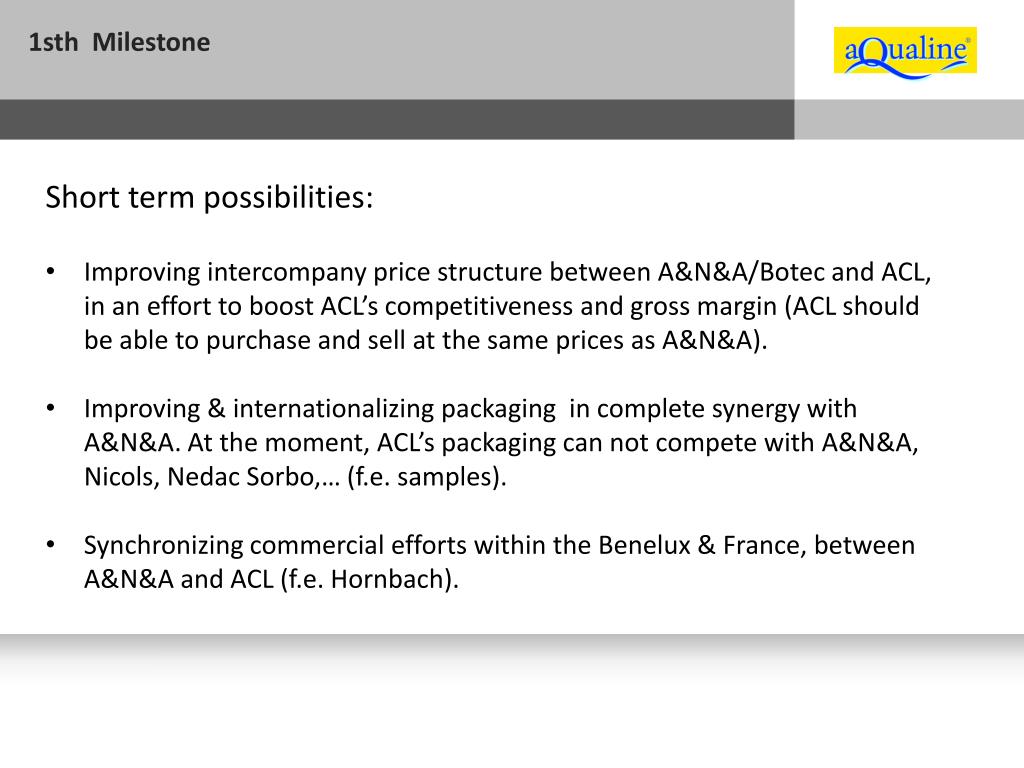
Task: Click the word 'internationalizing' in second bullet
Action: pyautogui.click(x=333, y=409)
